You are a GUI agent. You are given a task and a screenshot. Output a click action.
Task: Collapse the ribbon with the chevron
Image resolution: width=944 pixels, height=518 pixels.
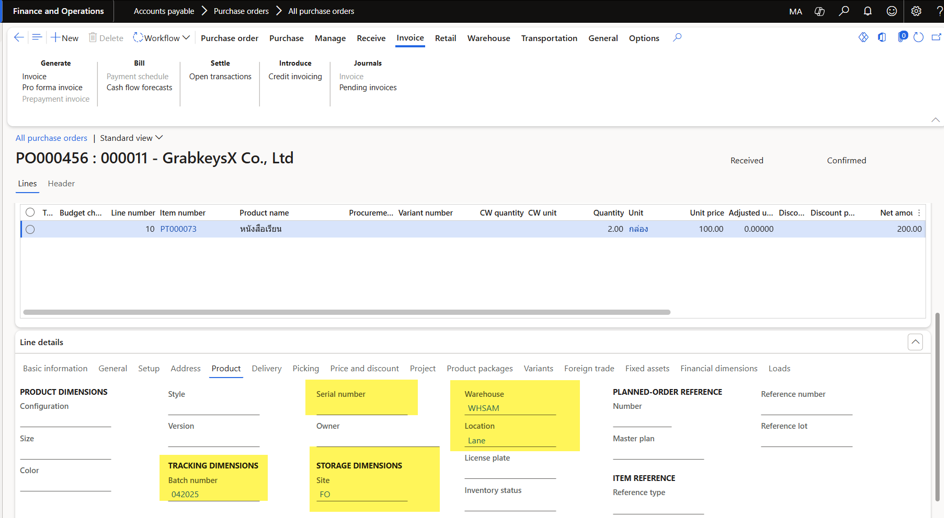pyautogui.click(x=936, y=120)
